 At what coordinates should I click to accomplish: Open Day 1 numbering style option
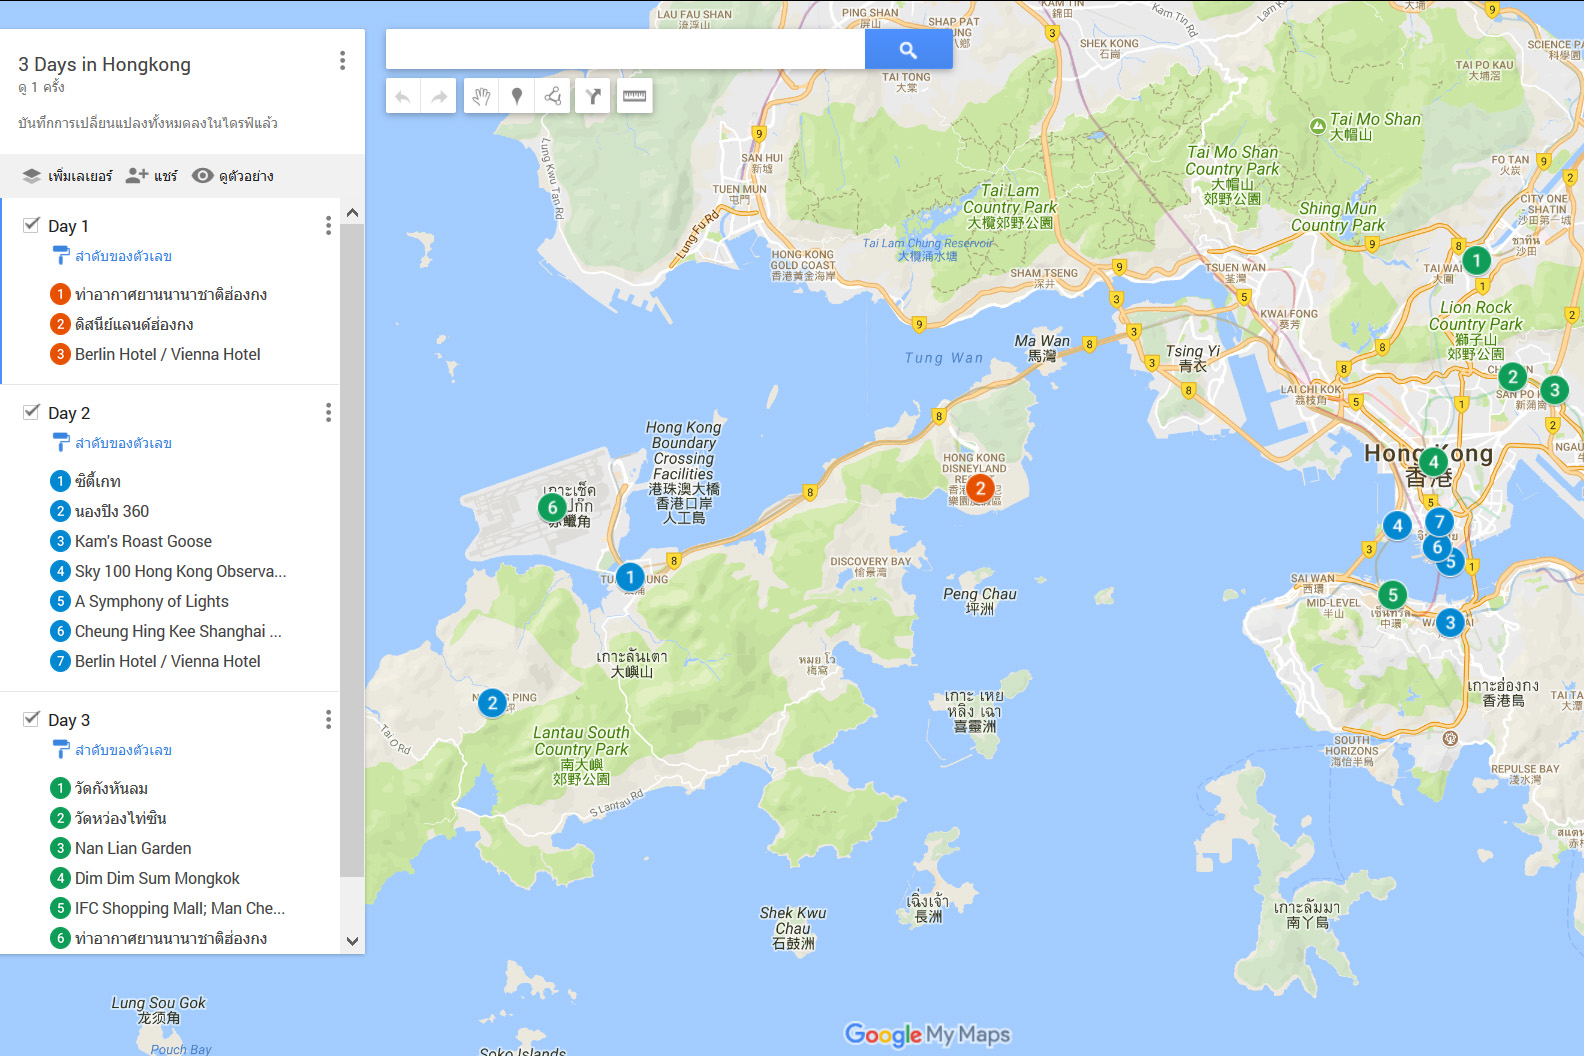tap(112, 257)
